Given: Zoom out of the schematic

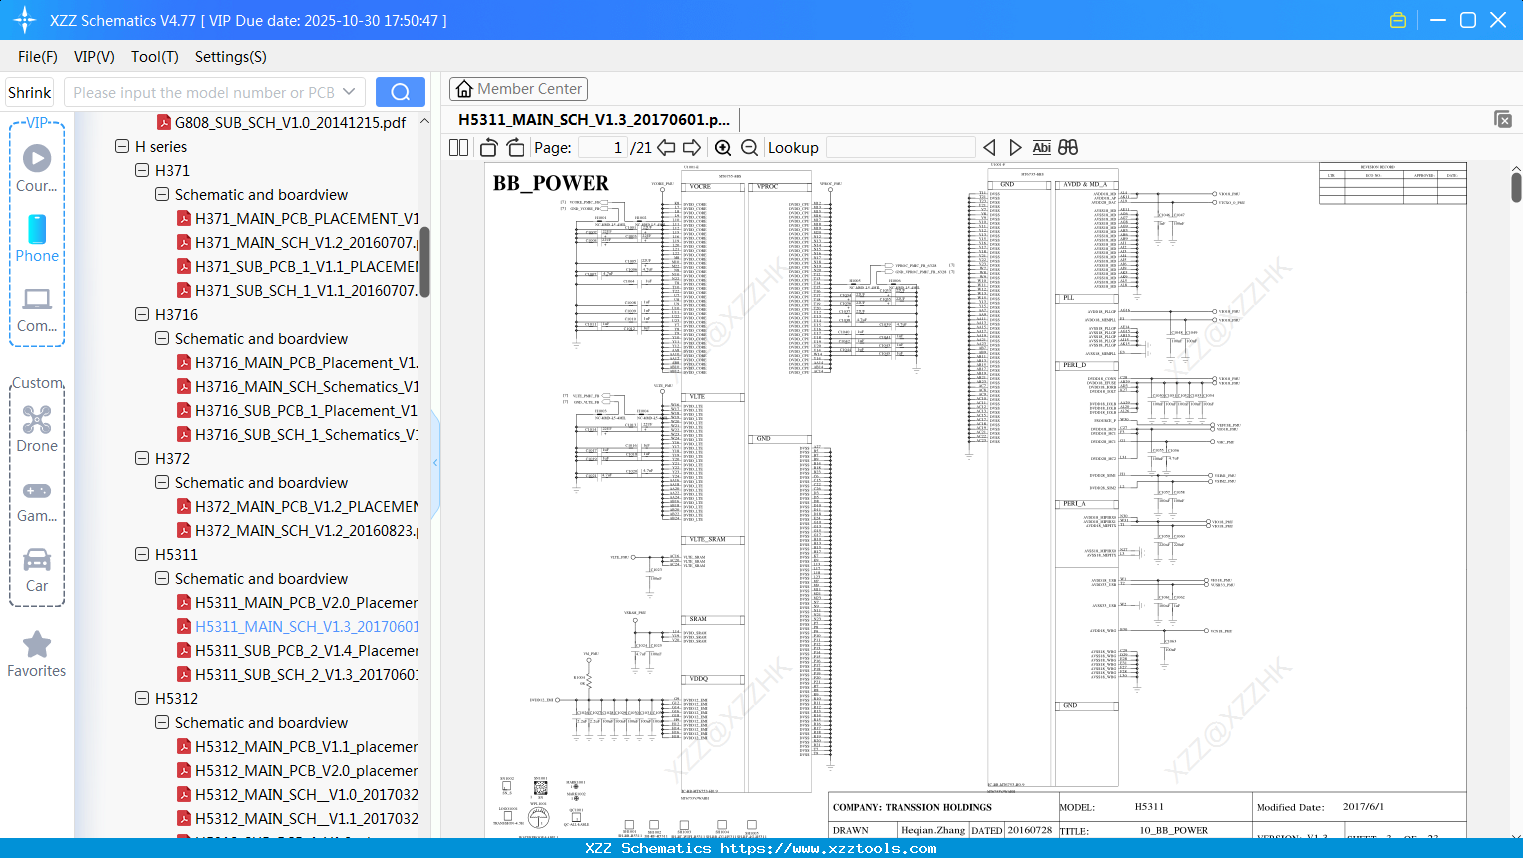Looking at the screenshot, I should (748, 147).
